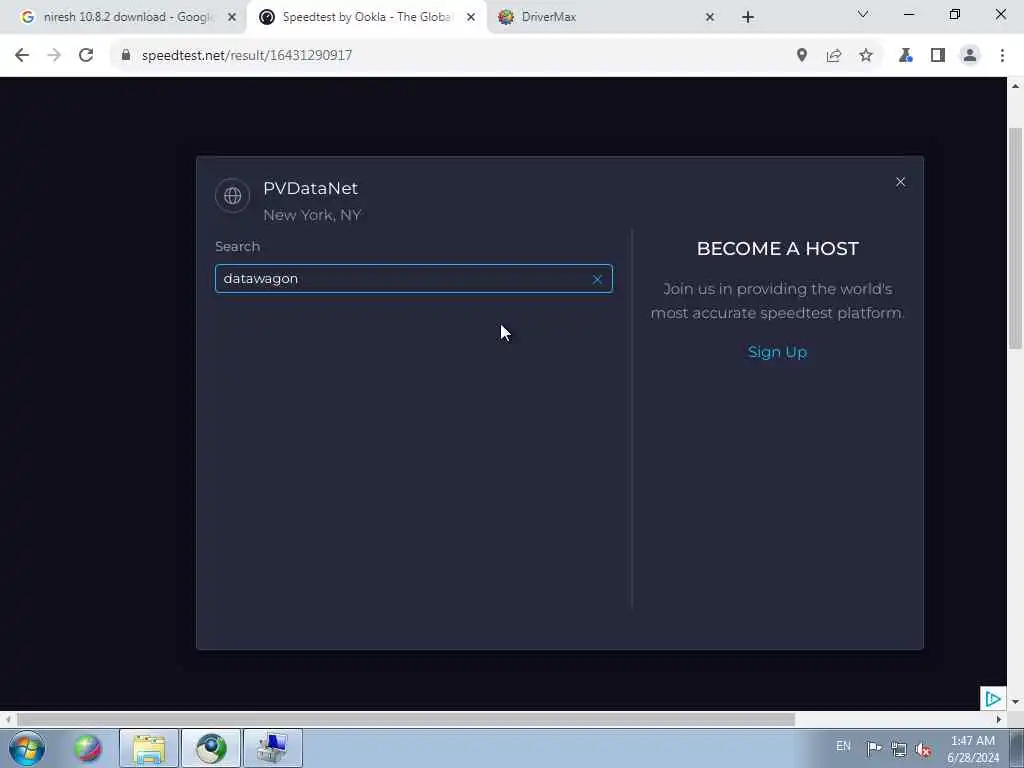
Task: View site lock security info
Action: tap(126, 56)
